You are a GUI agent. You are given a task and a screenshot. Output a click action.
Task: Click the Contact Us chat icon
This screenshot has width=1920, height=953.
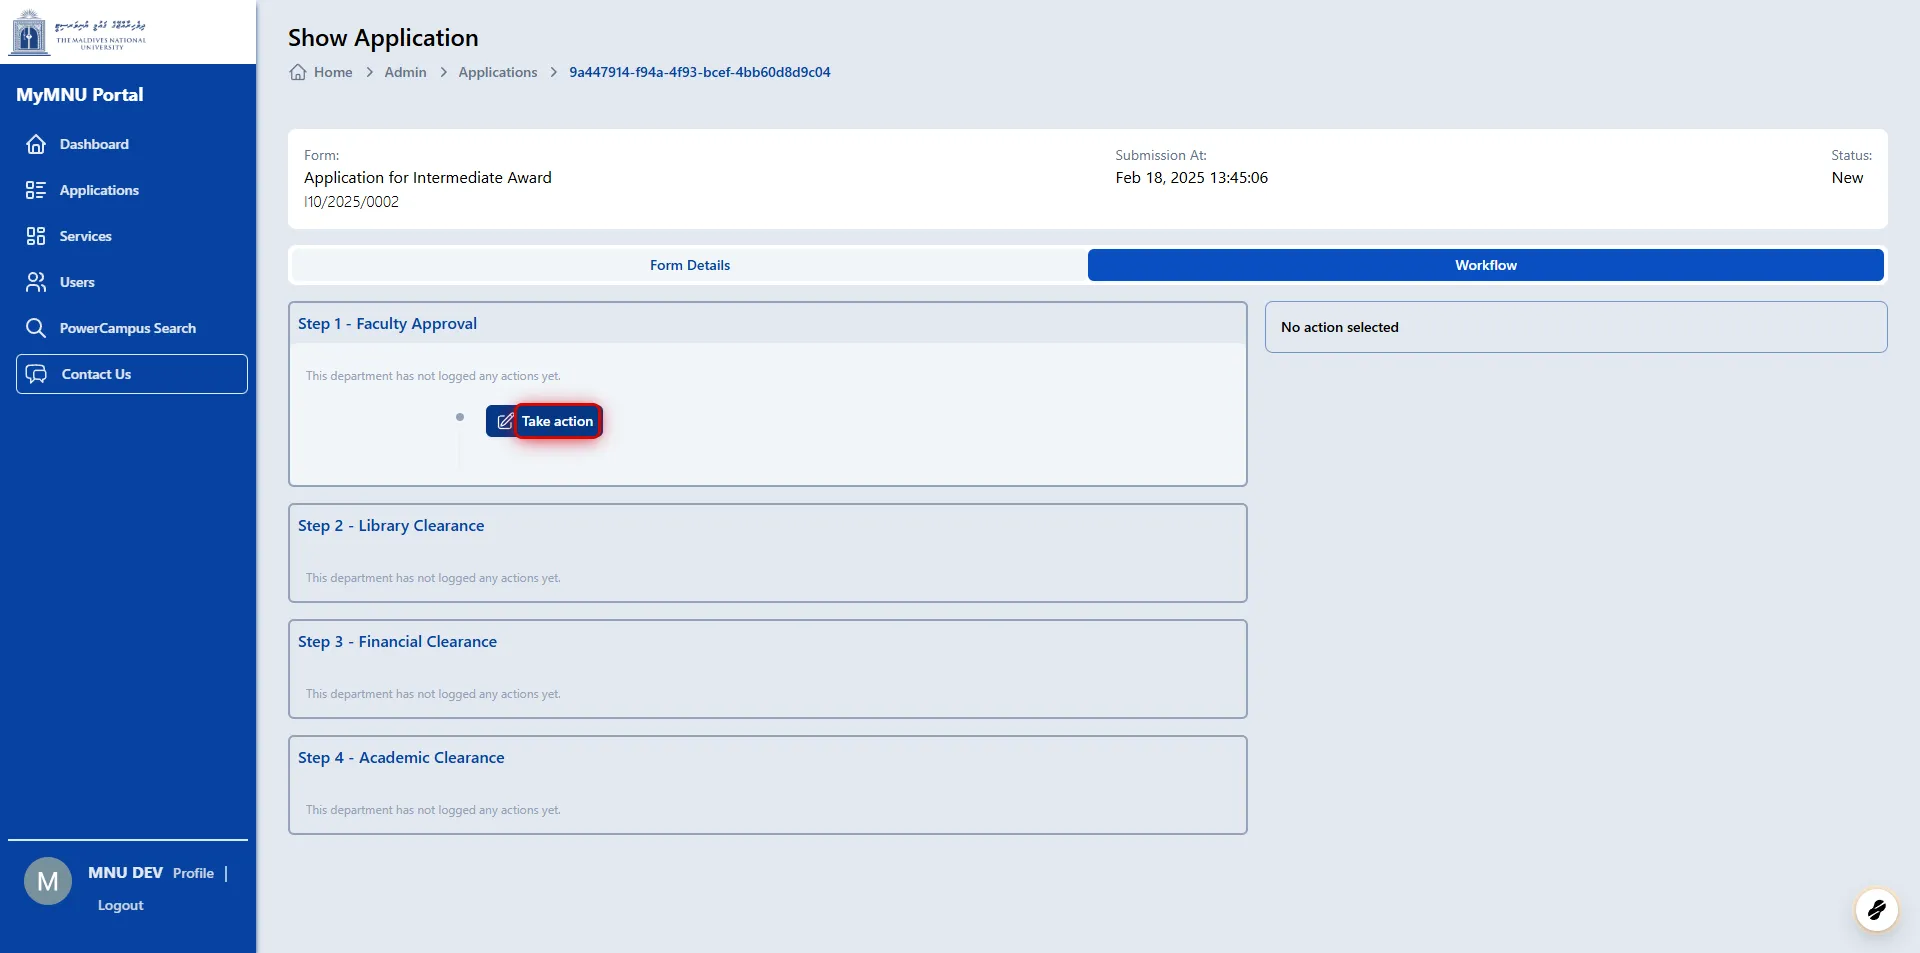[37, 374]
